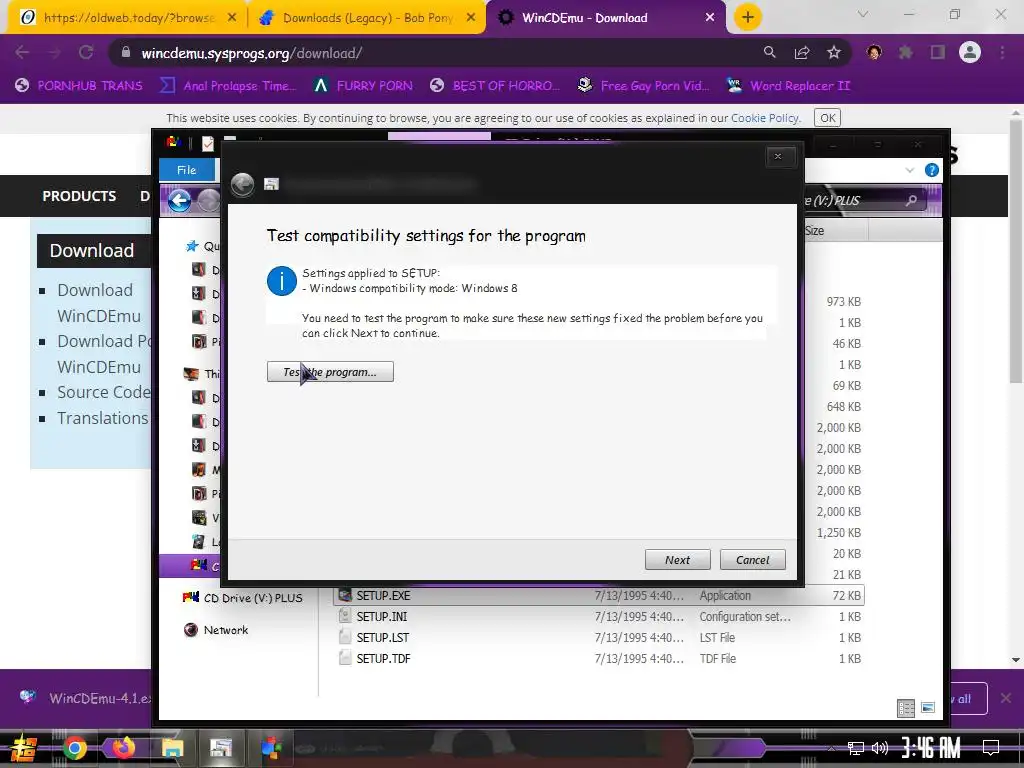Image resolution: width=1024 pixels, height=768 pixels.
Task: Click the zoom magnifier icon in address bar
Action: tap(770, 52)
